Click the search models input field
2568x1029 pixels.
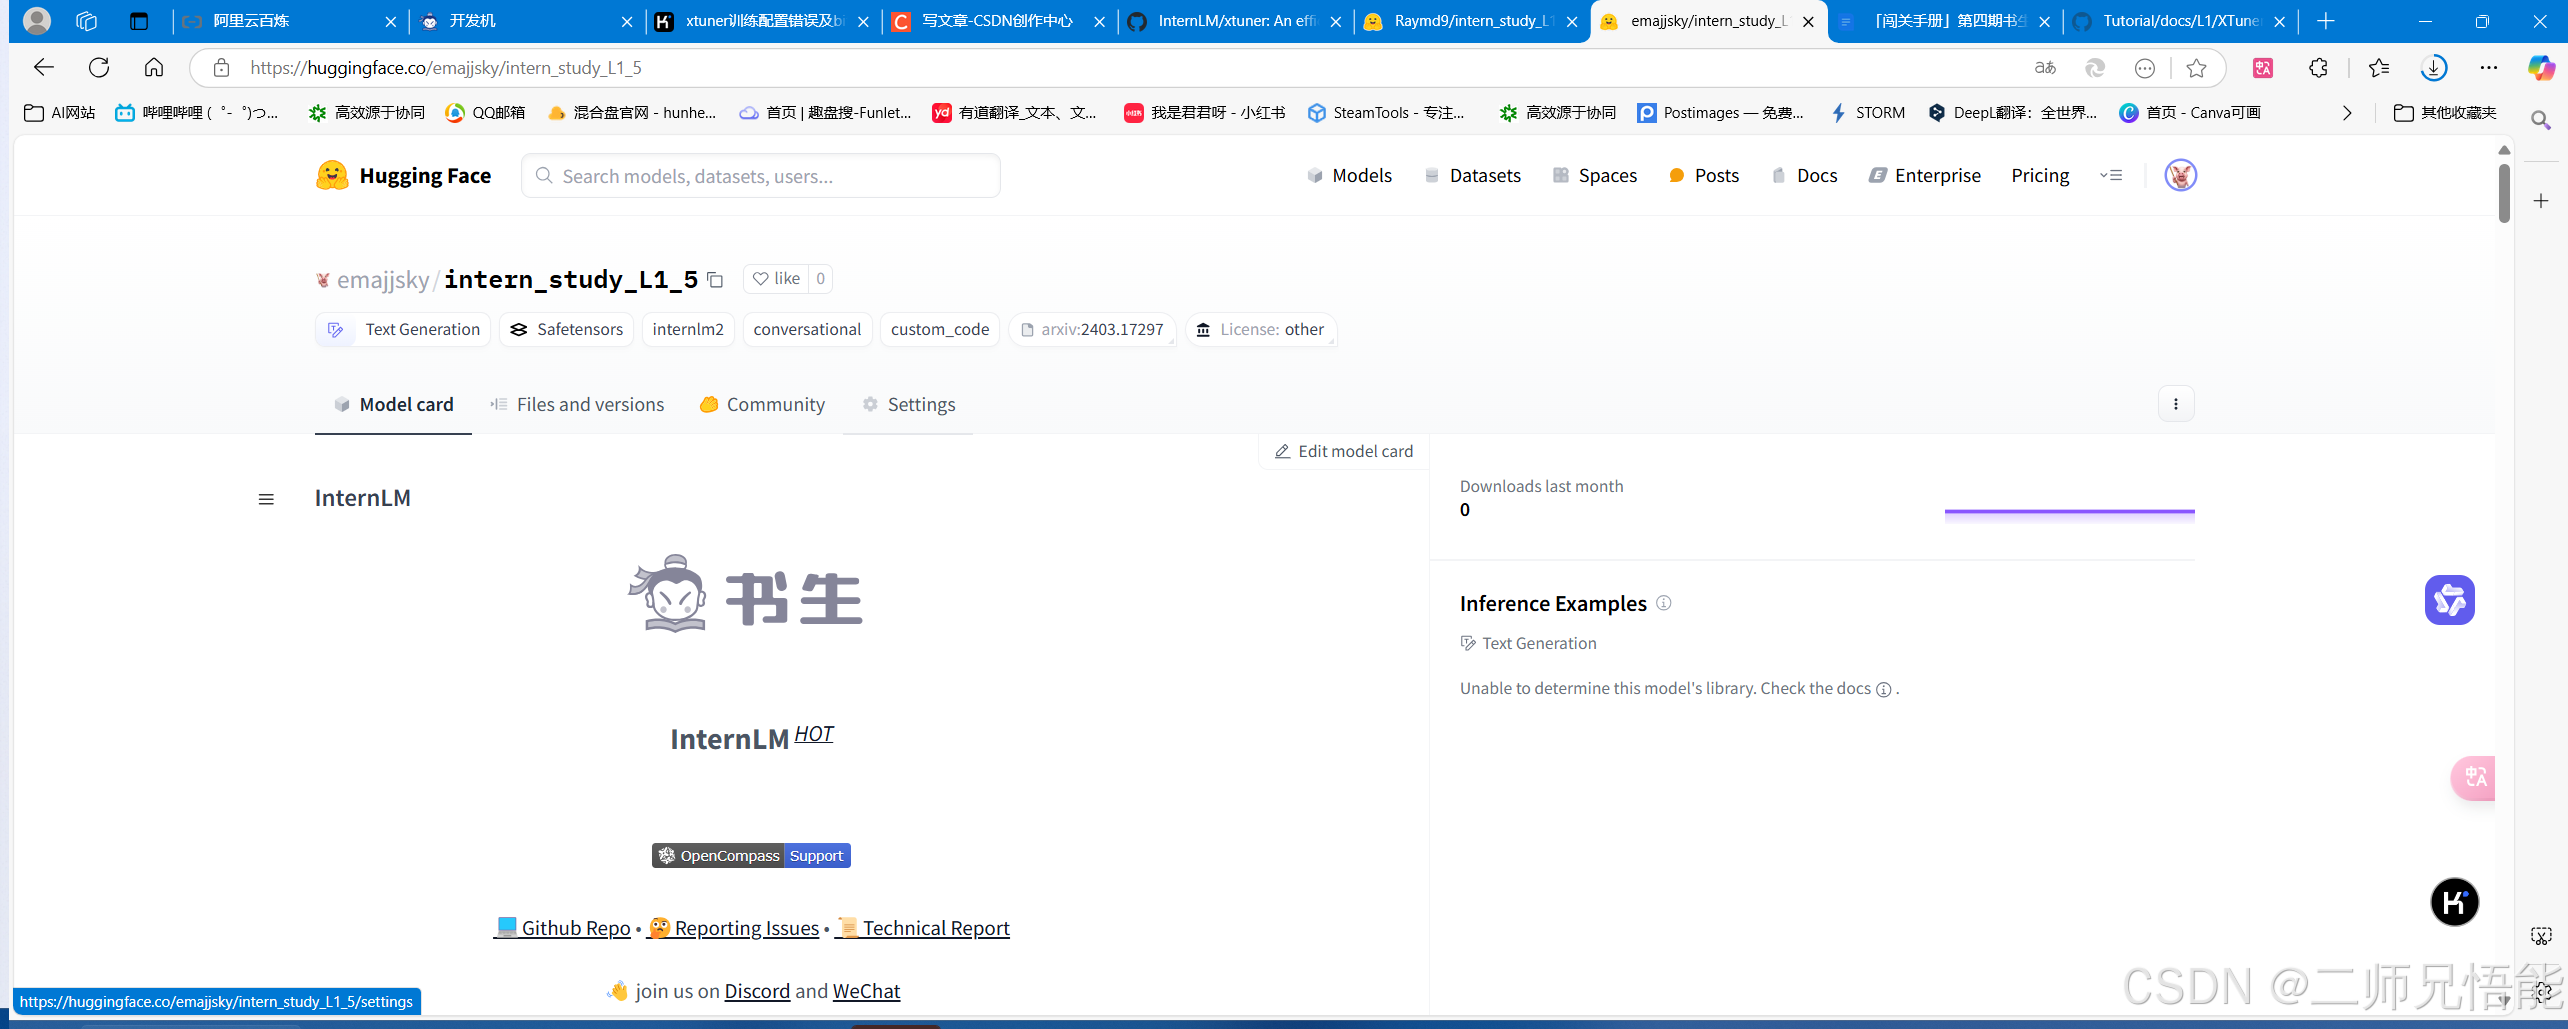760,175
